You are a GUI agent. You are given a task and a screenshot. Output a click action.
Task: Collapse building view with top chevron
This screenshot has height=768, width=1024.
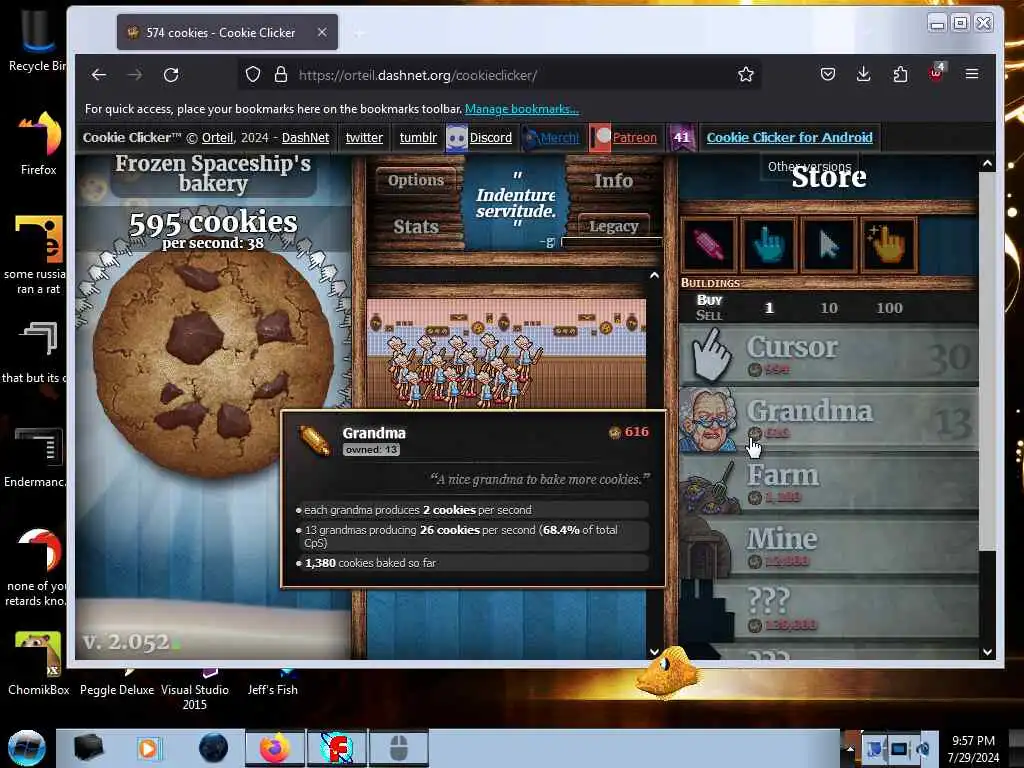654,276
